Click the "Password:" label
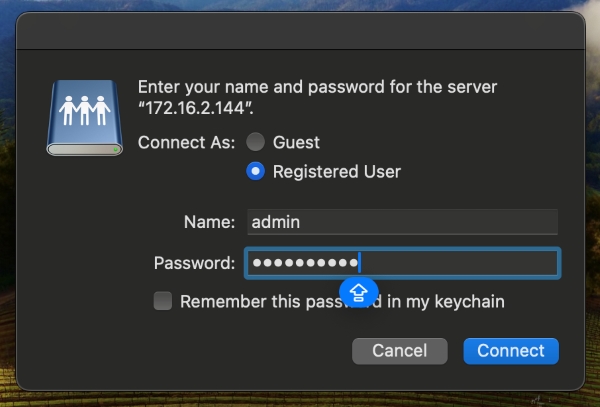This screenshot has width=600, height=407. (x=194, y=263)
